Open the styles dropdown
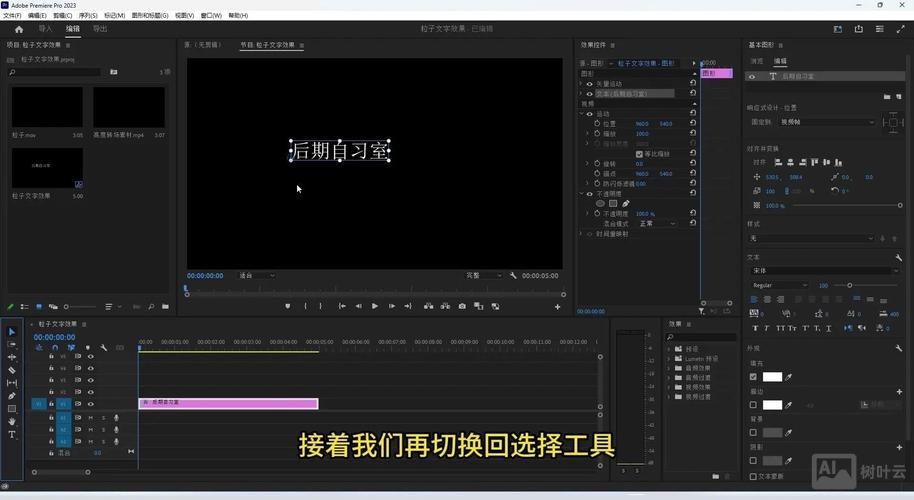Image resolution: width=914 pixels, height=500 pixels. click(x=811, y=238)
